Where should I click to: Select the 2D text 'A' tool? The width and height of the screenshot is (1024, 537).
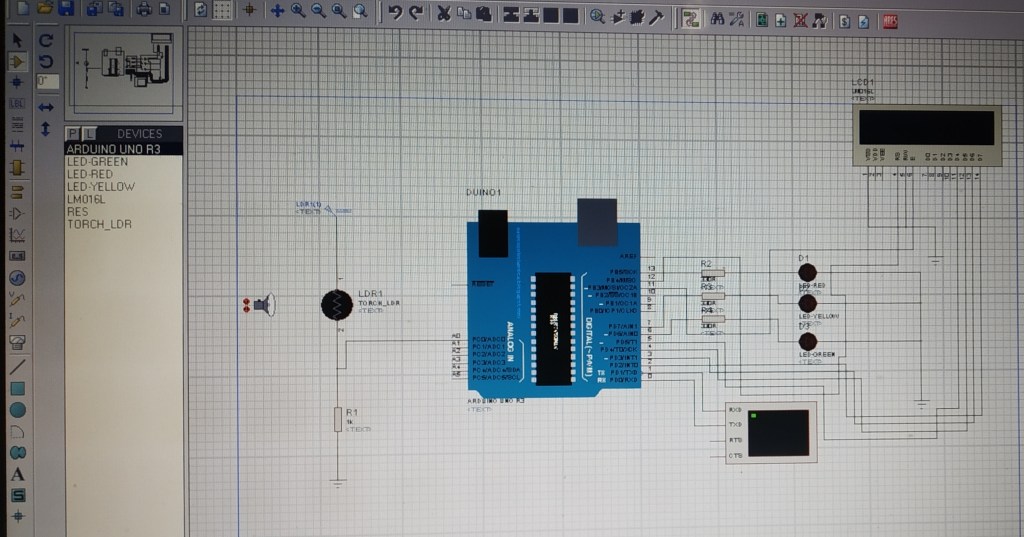pyautogui.click(x=17, y=474)
